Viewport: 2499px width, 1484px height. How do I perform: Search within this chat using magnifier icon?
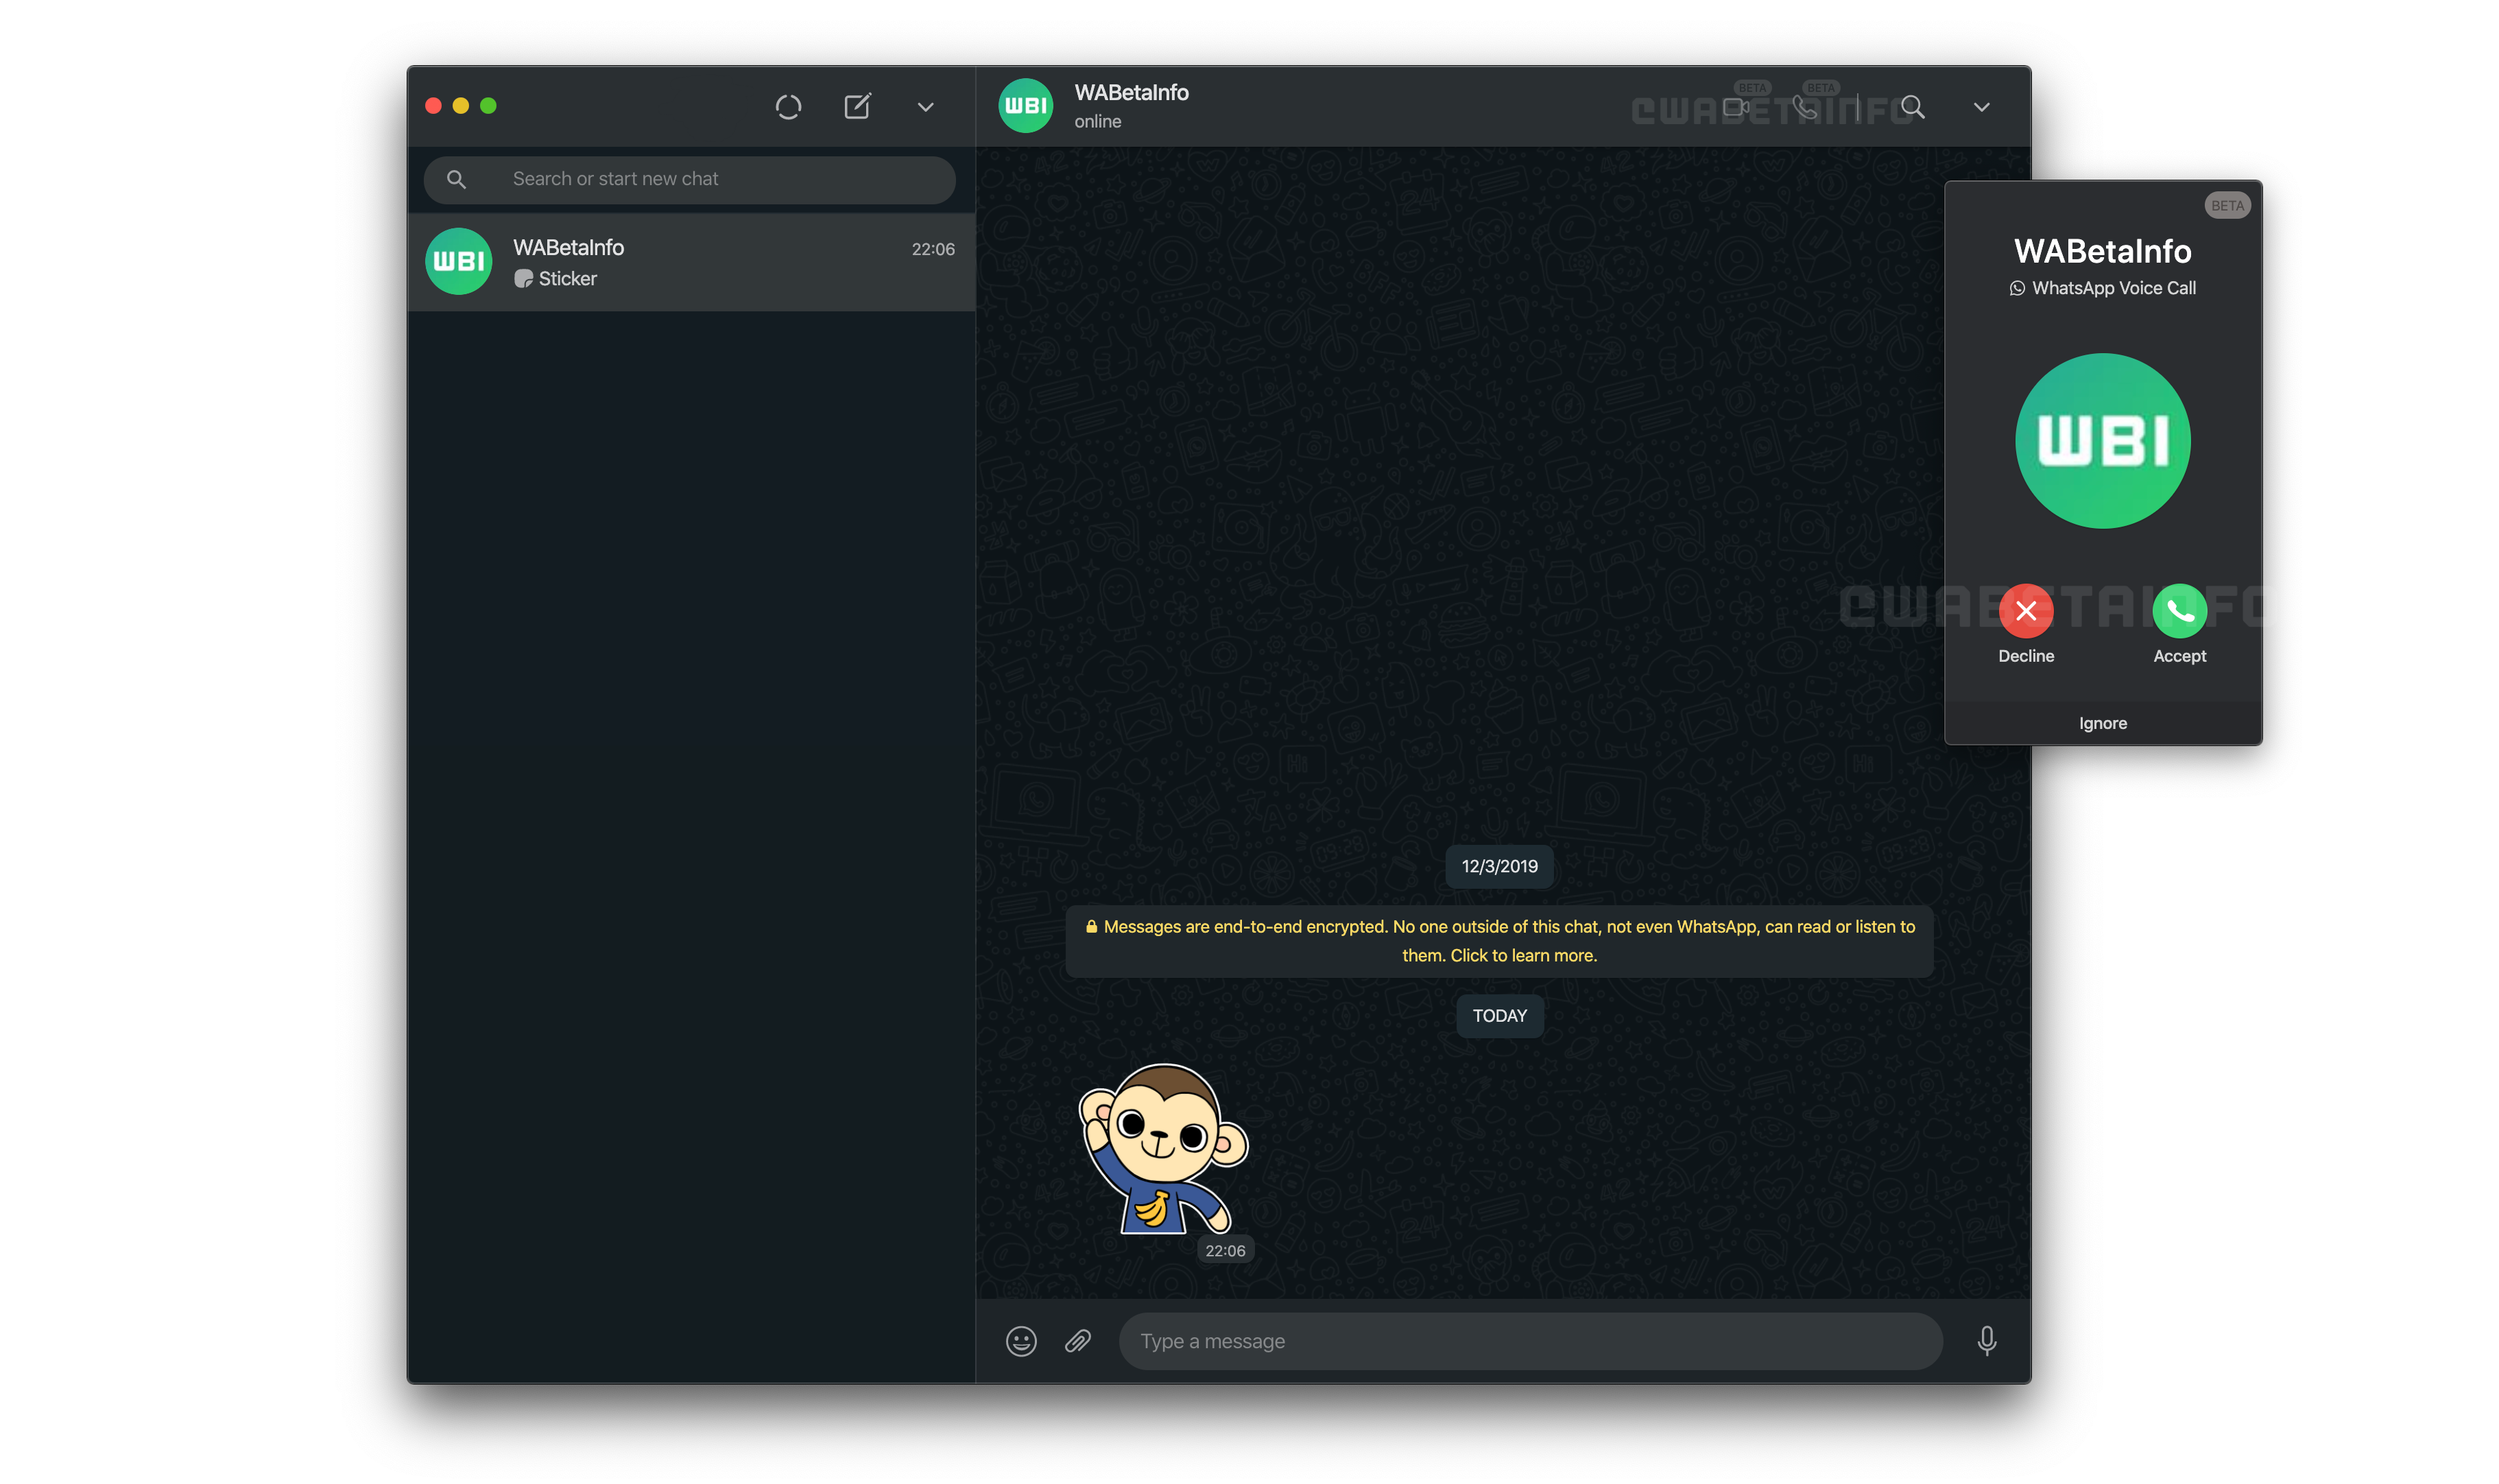[x=1912, y=107]
